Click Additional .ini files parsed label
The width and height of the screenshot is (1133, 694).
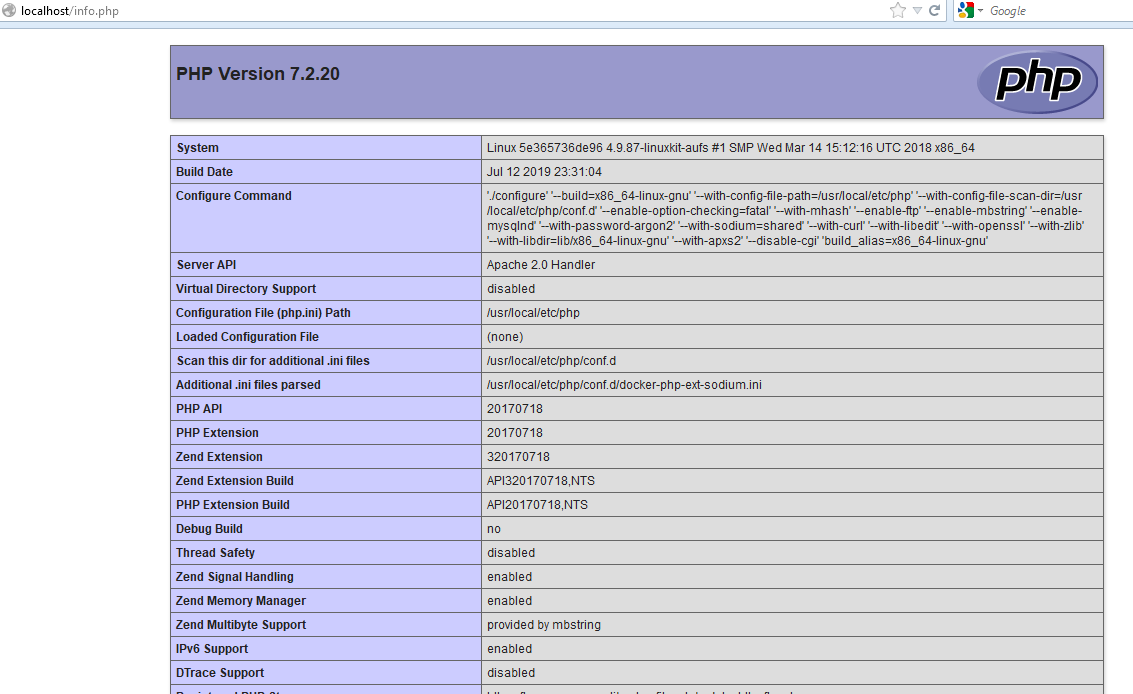pyautogui.click(x=248, y=385)
